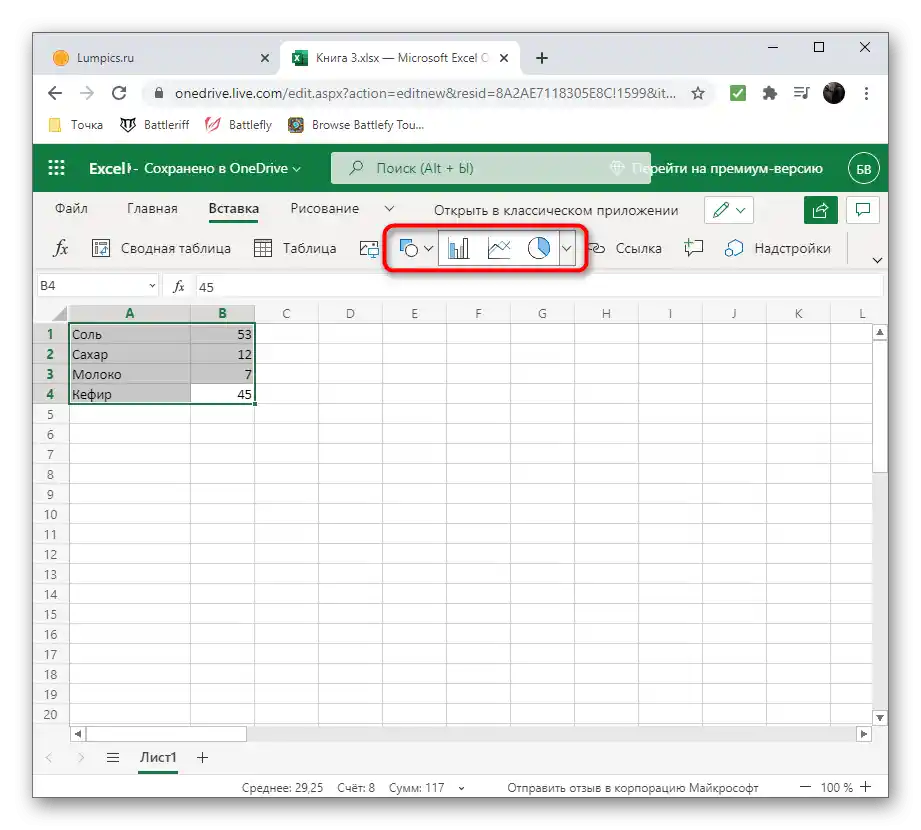Image resolution: width=921 pixels, height=830 pixels.
Task: Expand the ribbon with the chevron at right
Action: 878,260
